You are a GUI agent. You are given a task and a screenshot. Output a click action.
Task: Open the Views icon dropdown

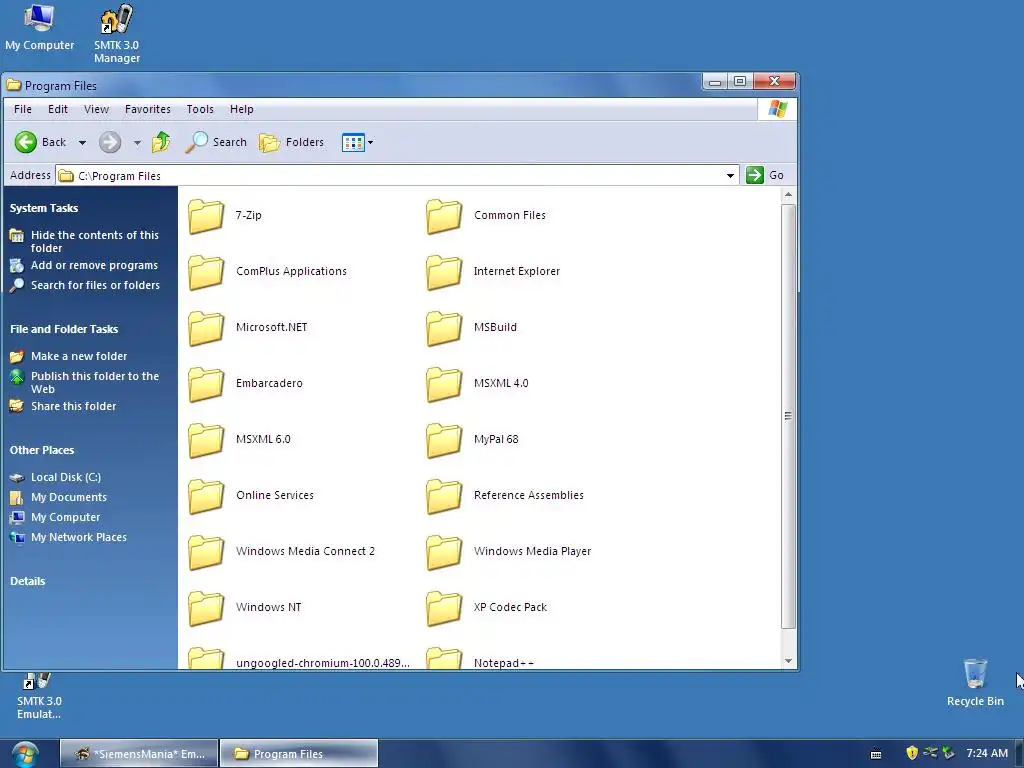click(x=357, y=142)
